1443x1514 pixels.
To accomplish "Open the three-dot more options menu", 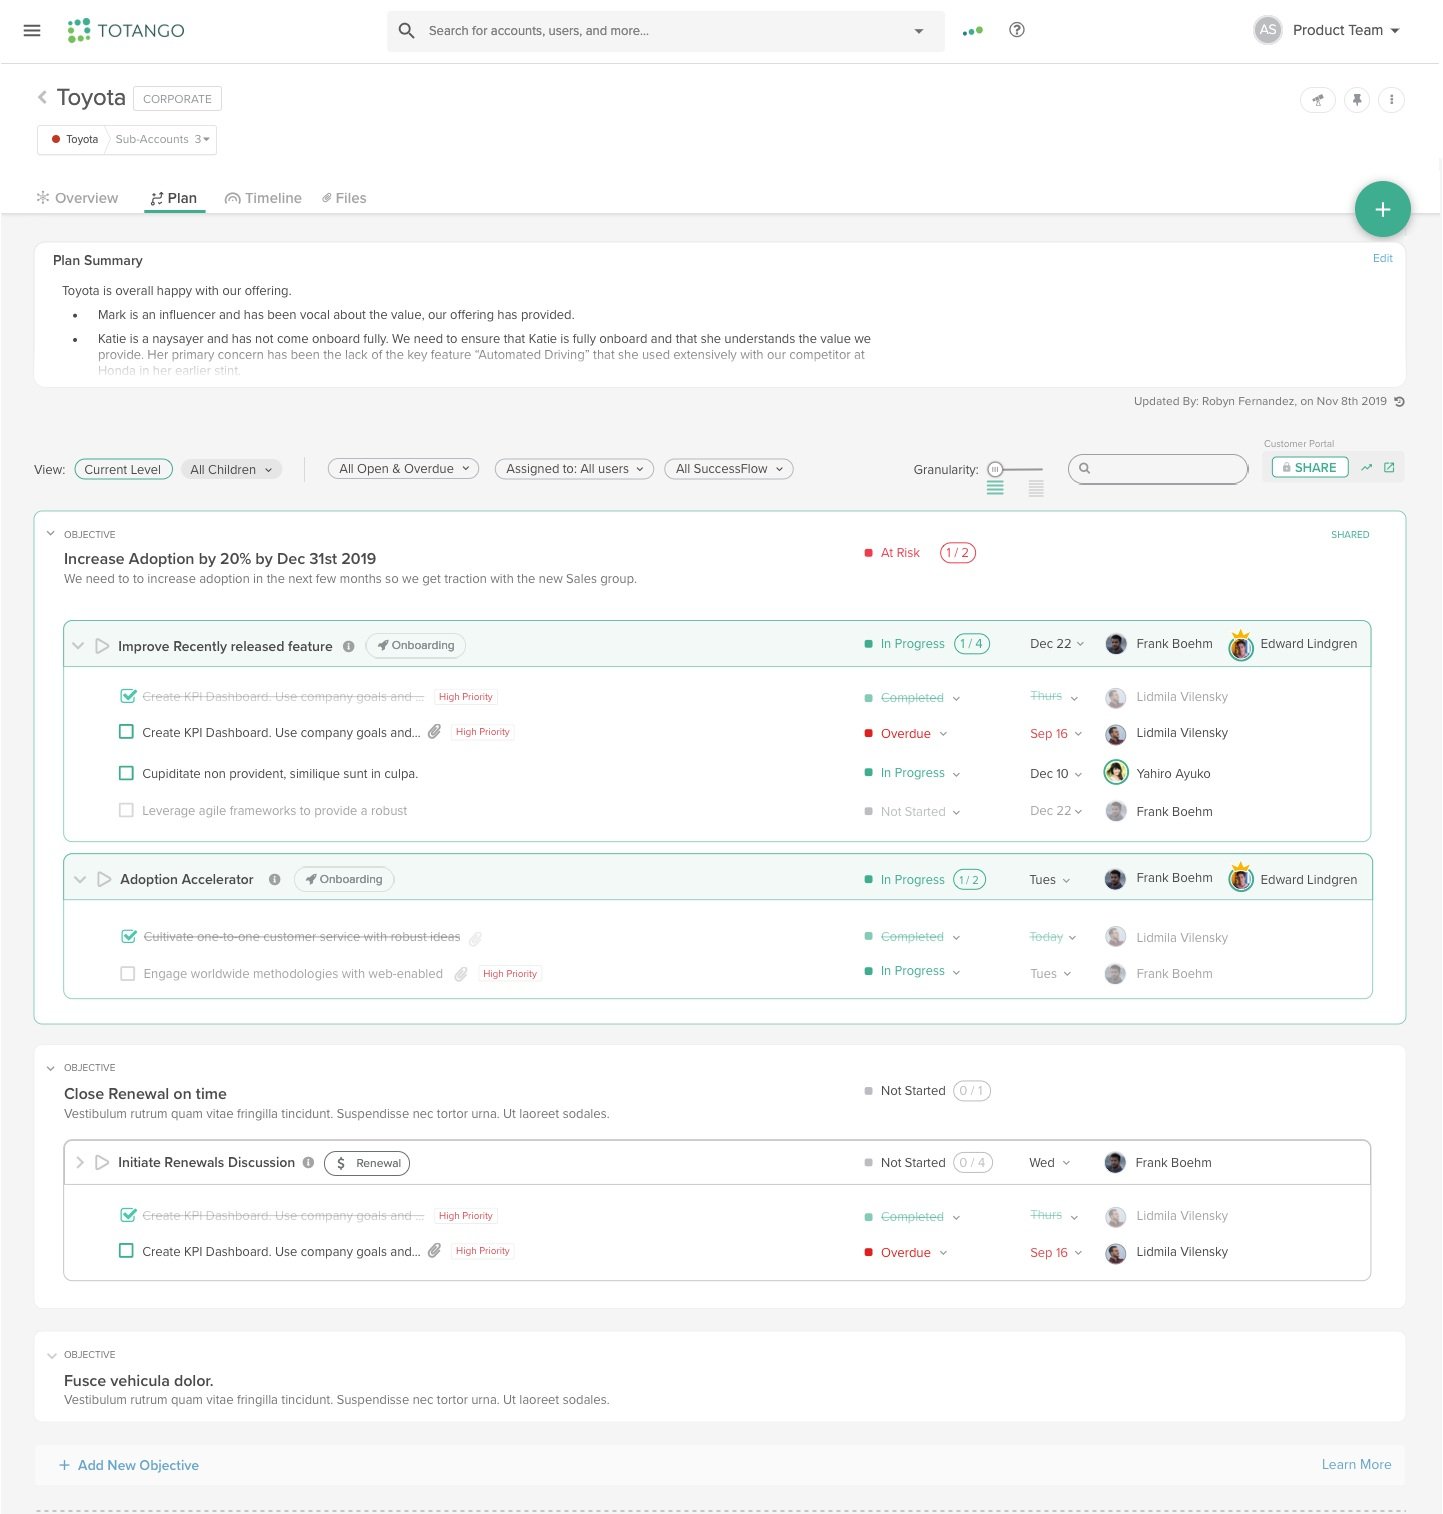I will [1391, 99].
